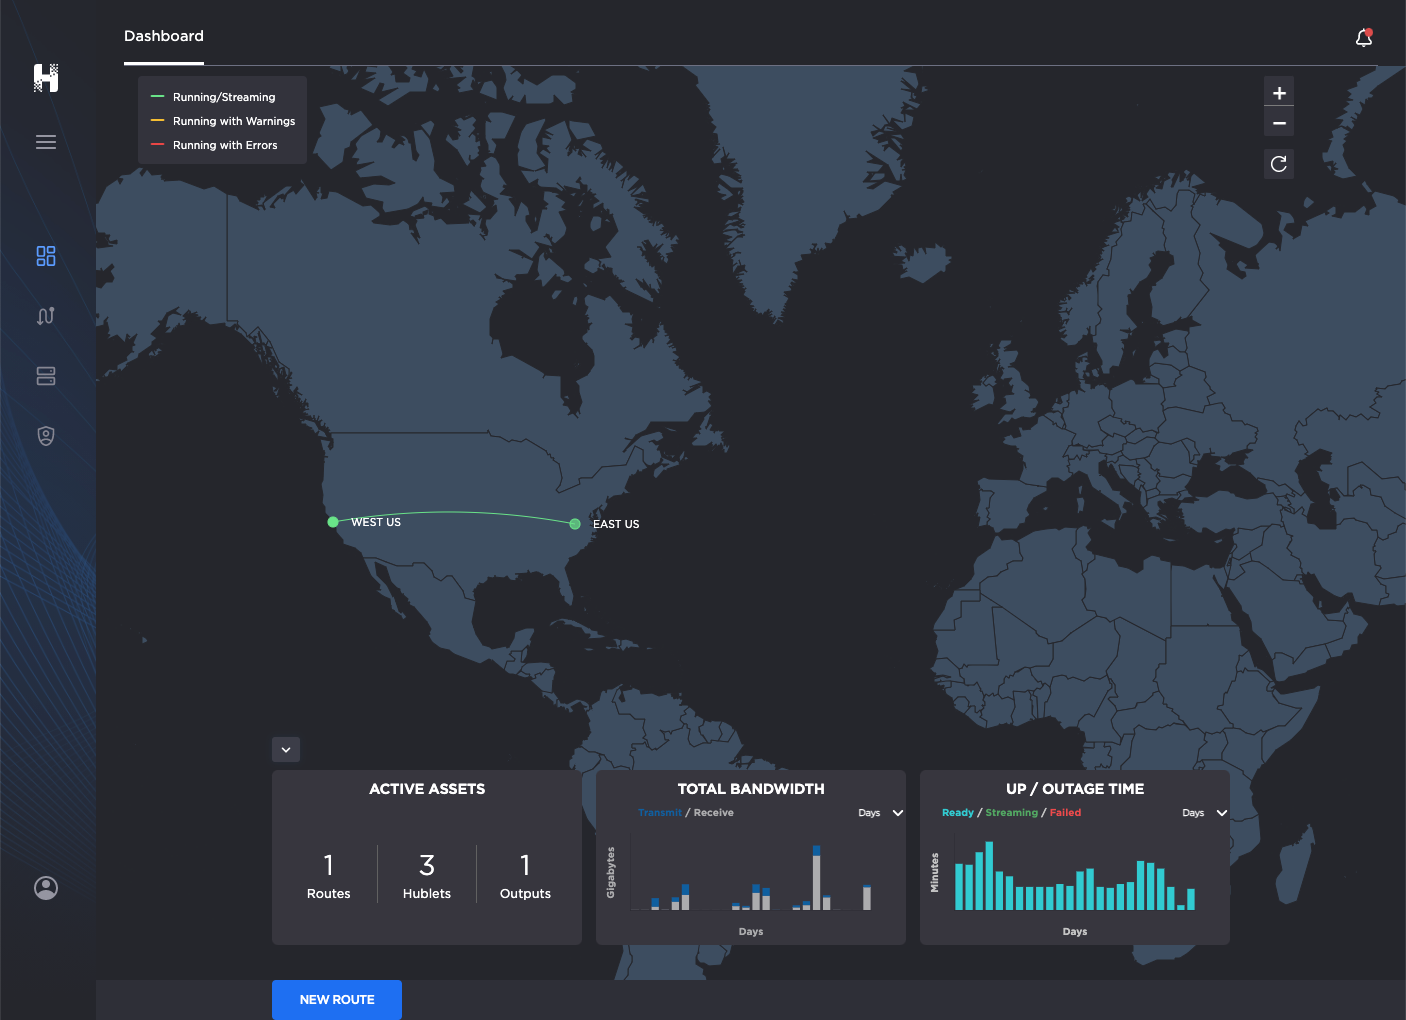Open Days dropdown in Total Bandwidth

880,813
